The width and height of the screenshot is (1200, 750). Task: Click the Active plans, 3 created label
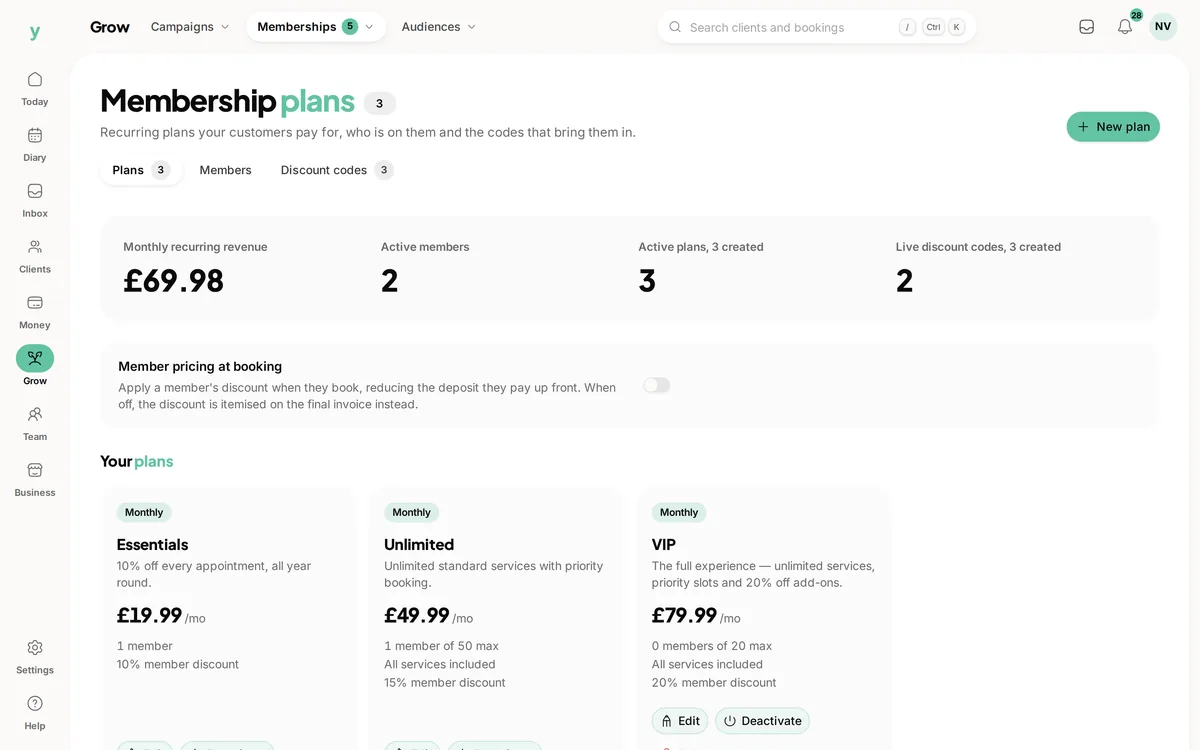(x=701, y=247)
